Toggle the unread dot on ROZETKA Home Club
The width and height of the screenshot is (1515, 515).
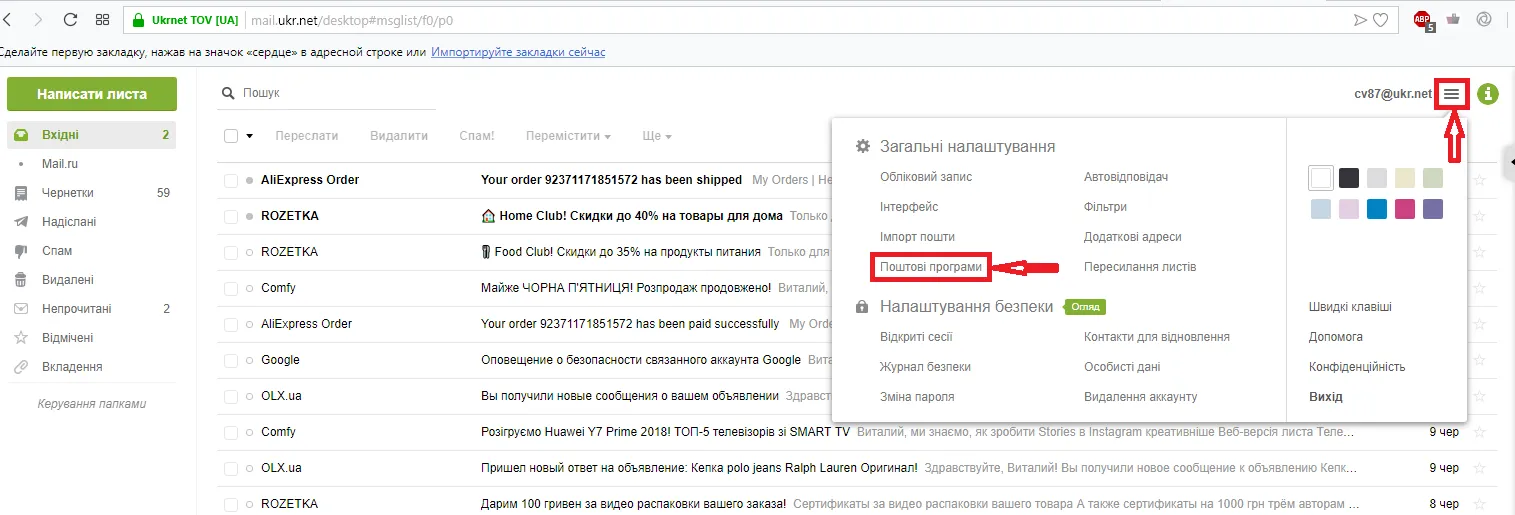click(x=250, y=216)
